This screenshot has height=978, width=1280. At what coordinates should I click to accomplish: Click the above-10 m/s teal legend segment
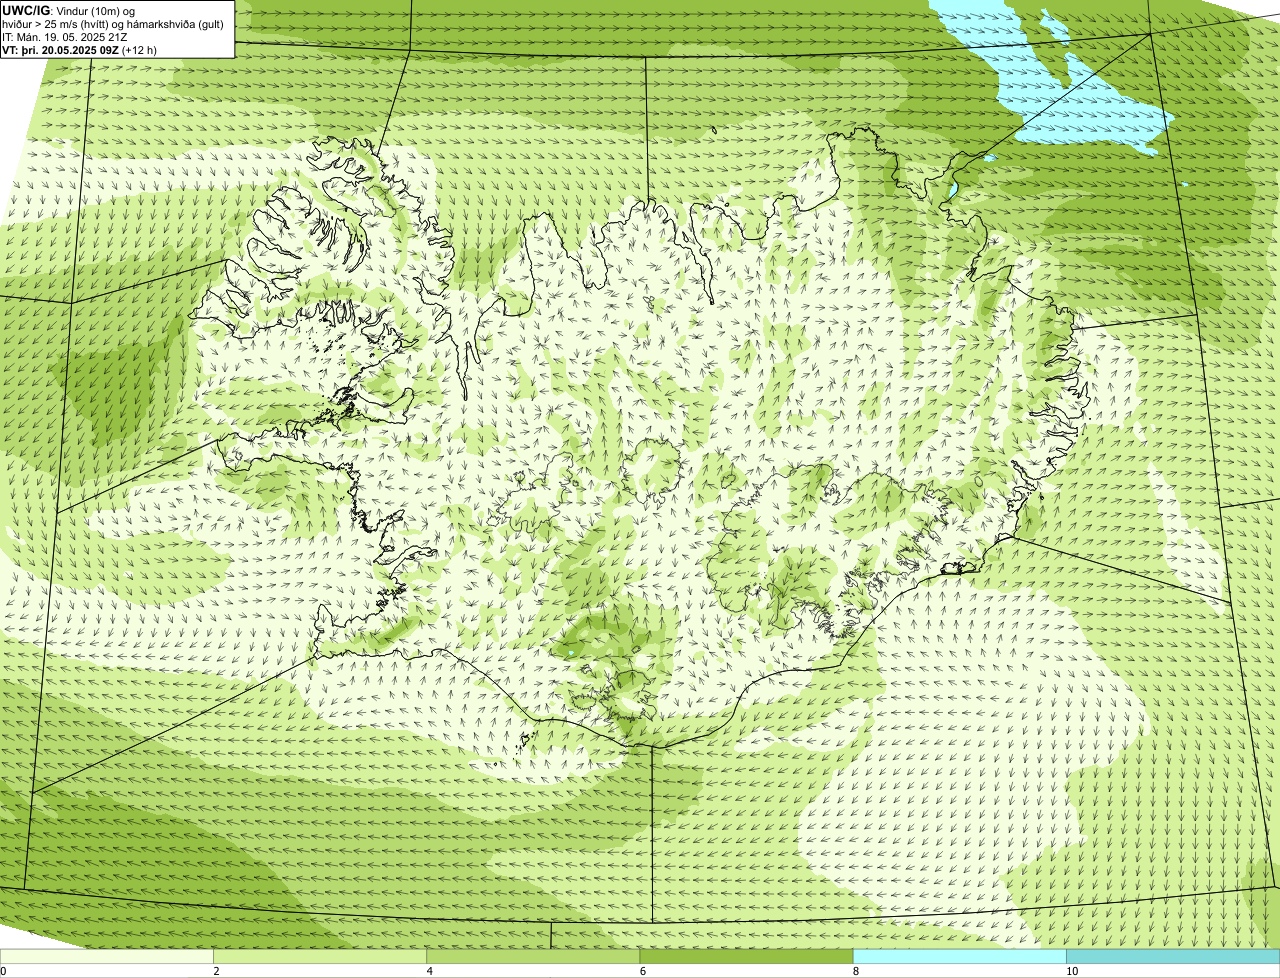[x=1173, y=957]
